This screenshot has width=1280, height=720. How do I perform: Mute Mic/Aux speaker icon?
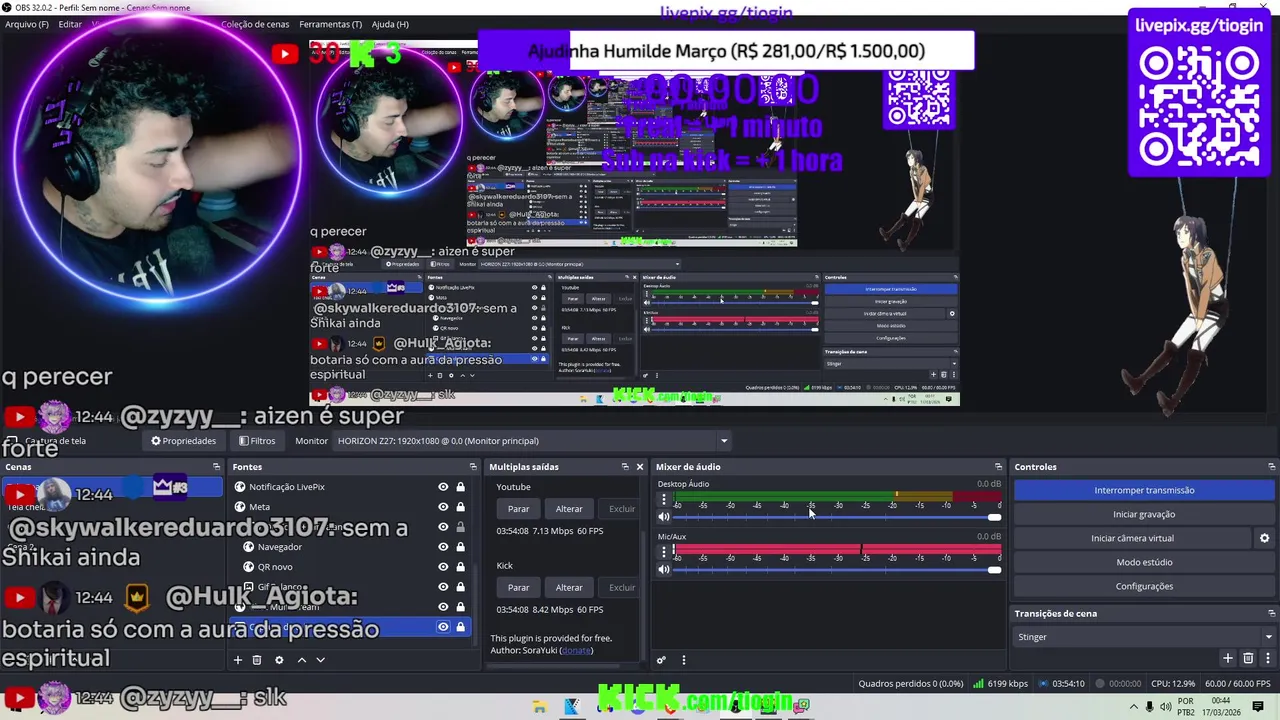(663, 569)
